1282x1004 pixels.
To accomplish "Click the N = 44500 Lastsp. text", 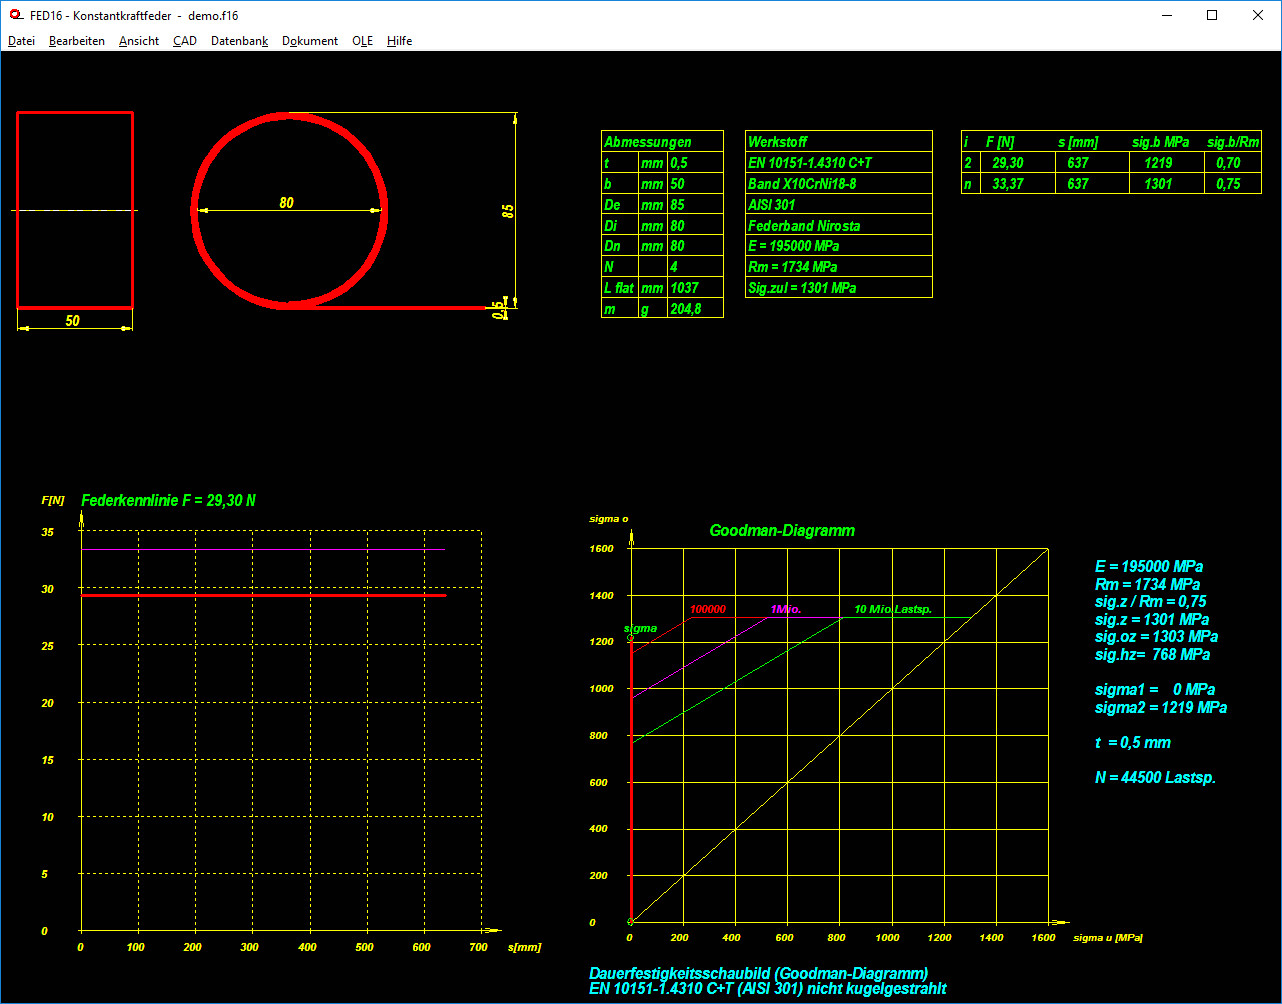I will coord(1155,777).
